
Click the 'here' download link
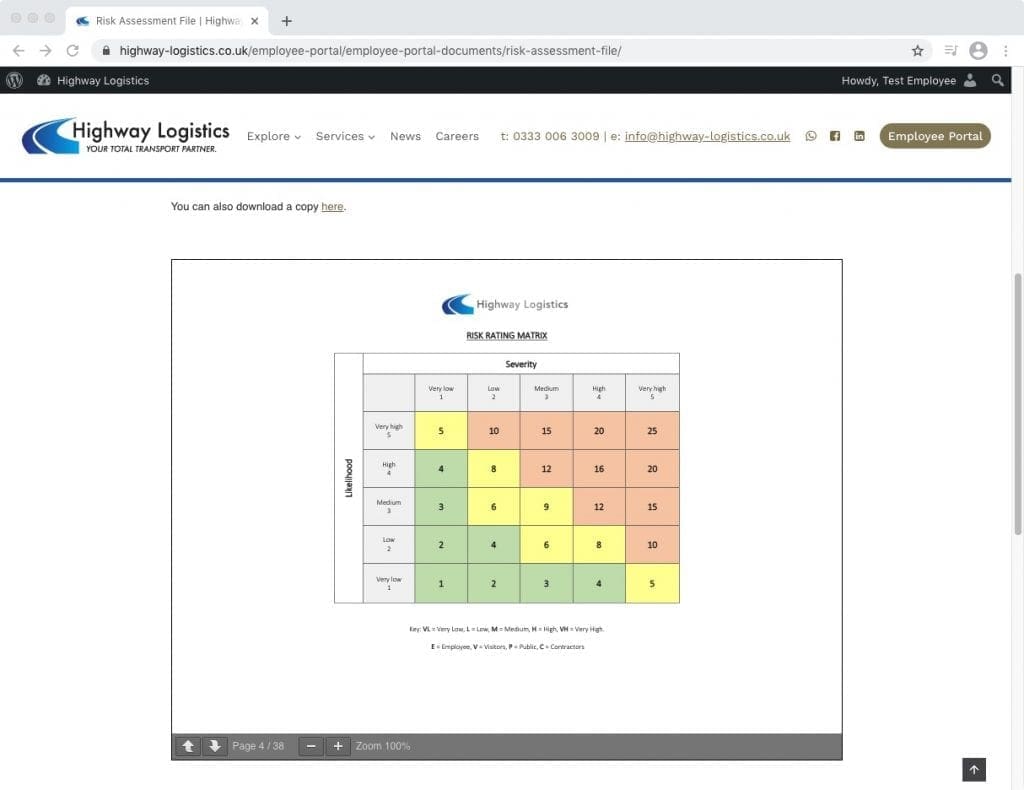(x=332, y=207)
